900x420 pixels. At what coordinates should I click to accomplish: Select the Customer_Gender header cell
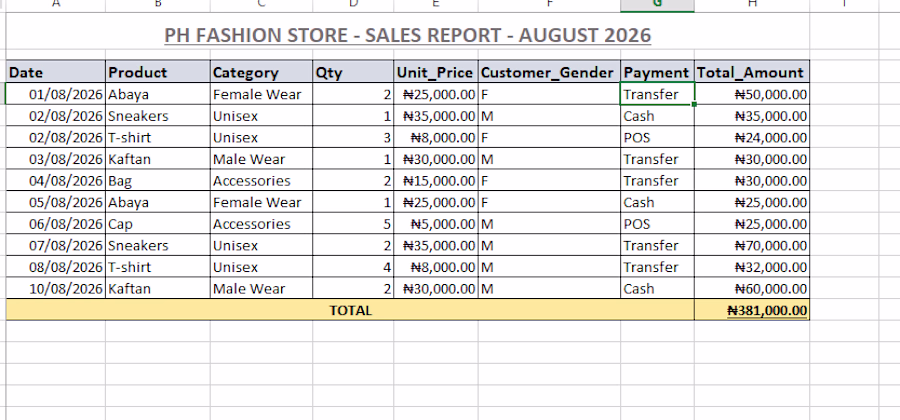549,72
